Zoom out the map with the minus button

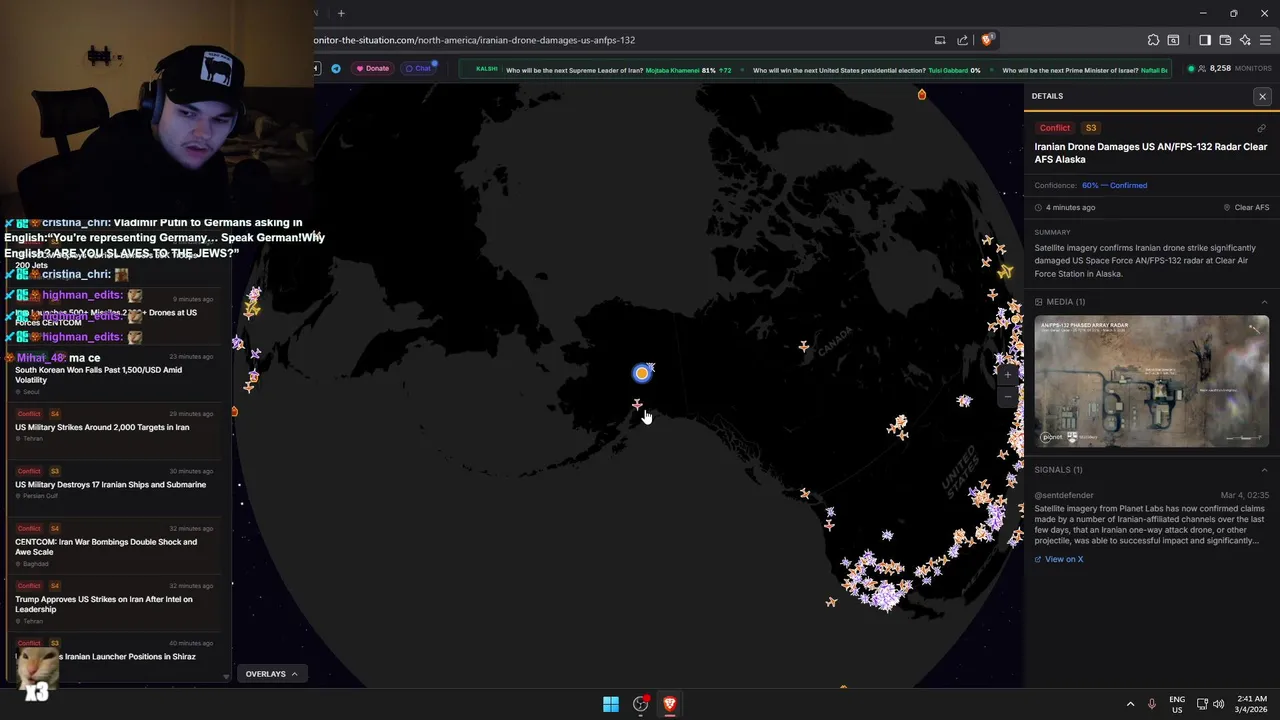1008,397
